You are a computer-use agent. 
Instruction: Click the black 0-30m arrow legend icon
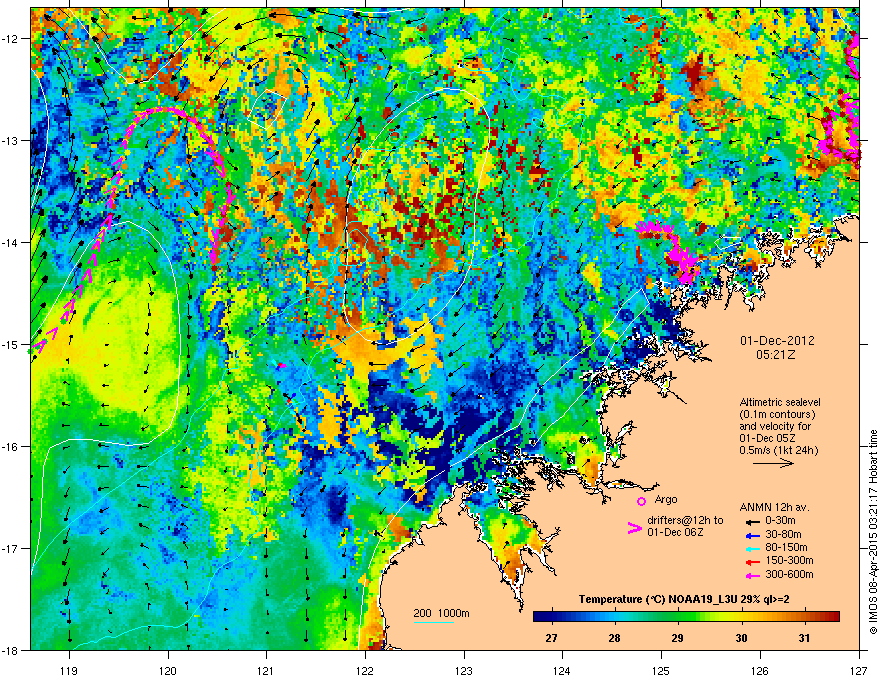pyautogui.click(x=752, y=521)
